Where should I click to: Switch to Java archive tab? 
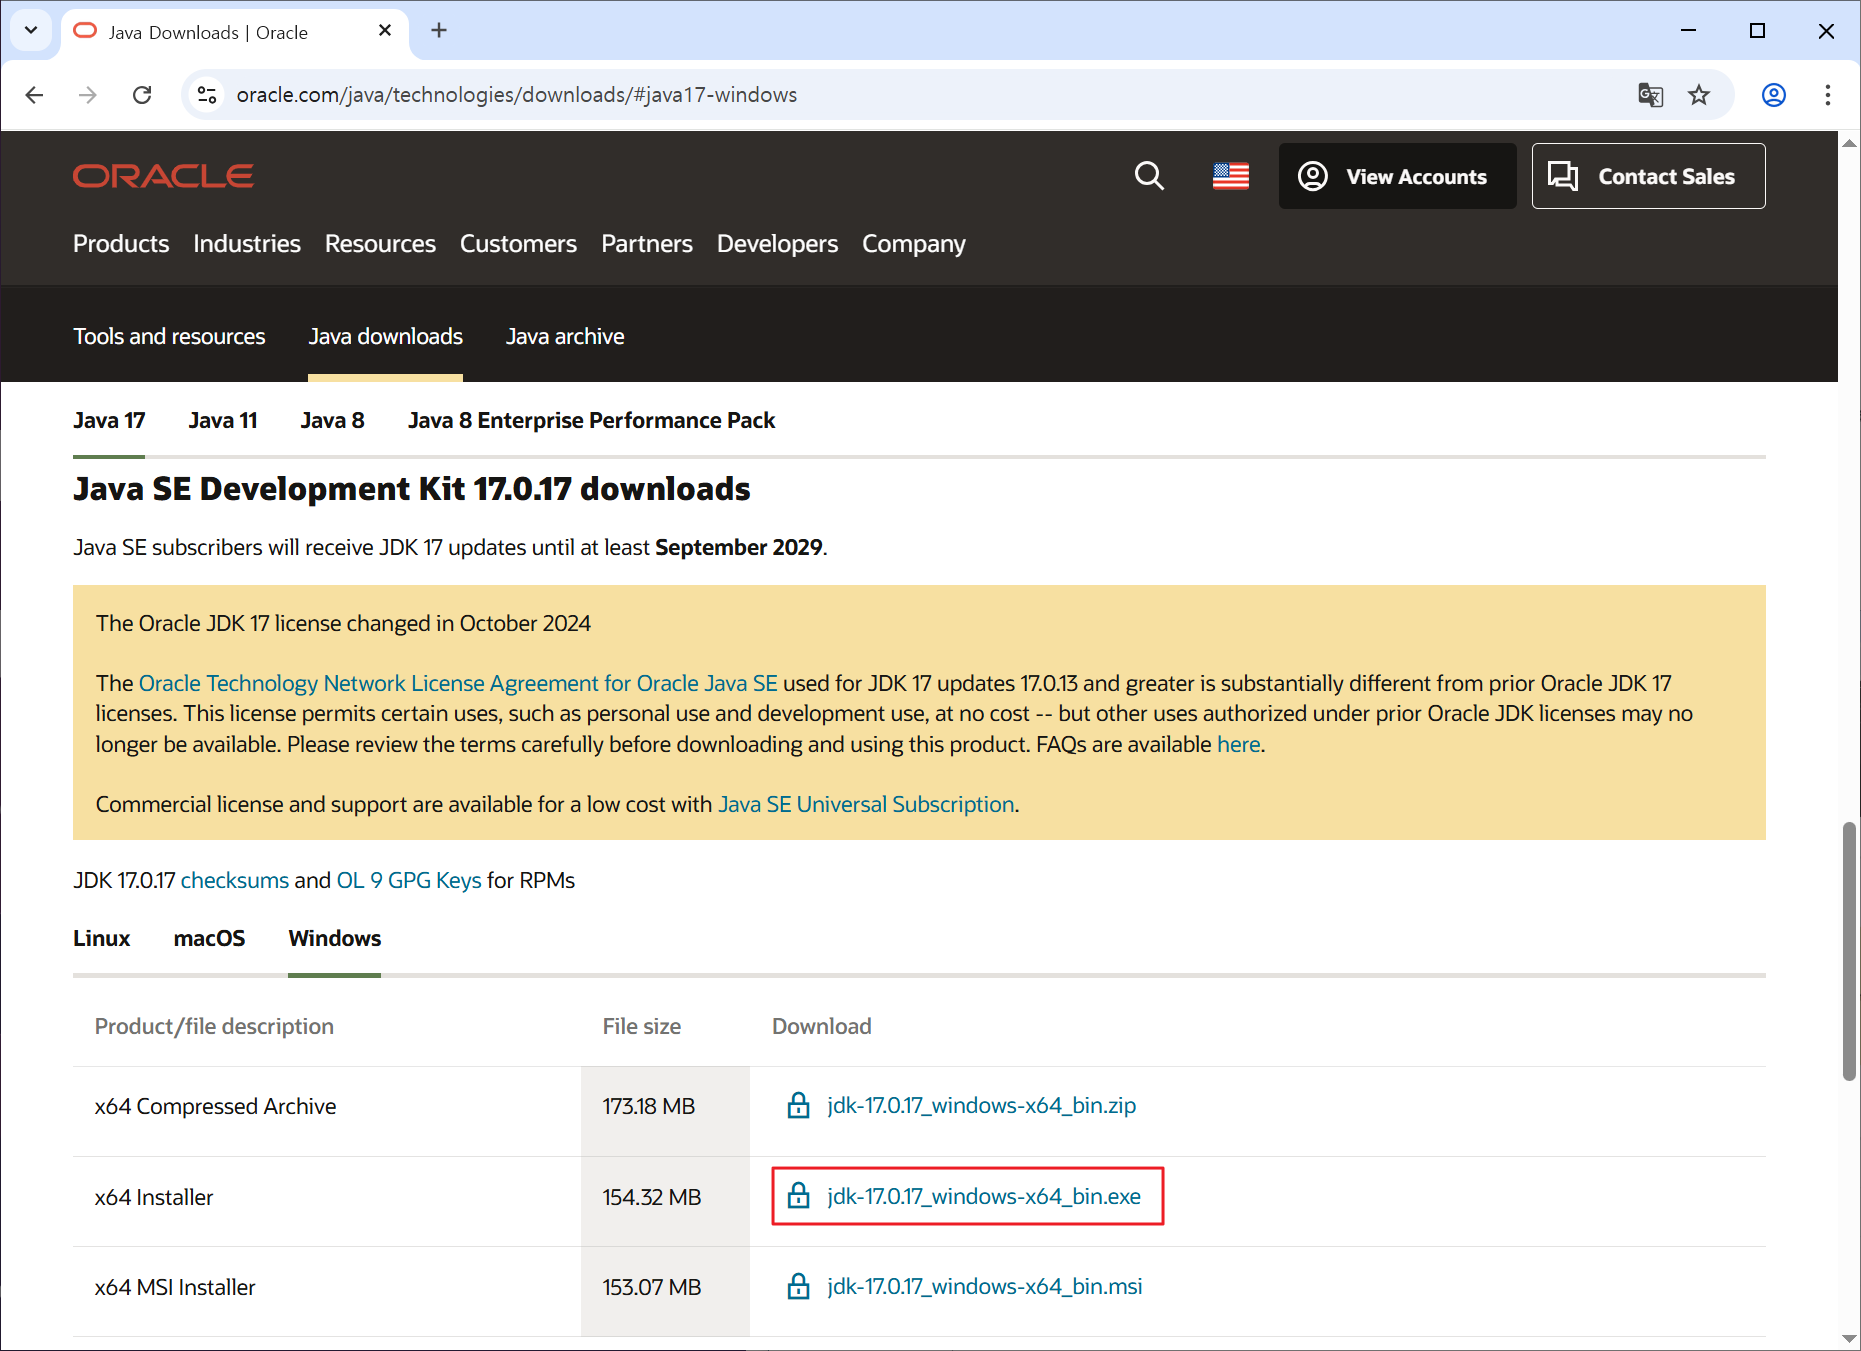pyautogui.click(x=565, y=337)
